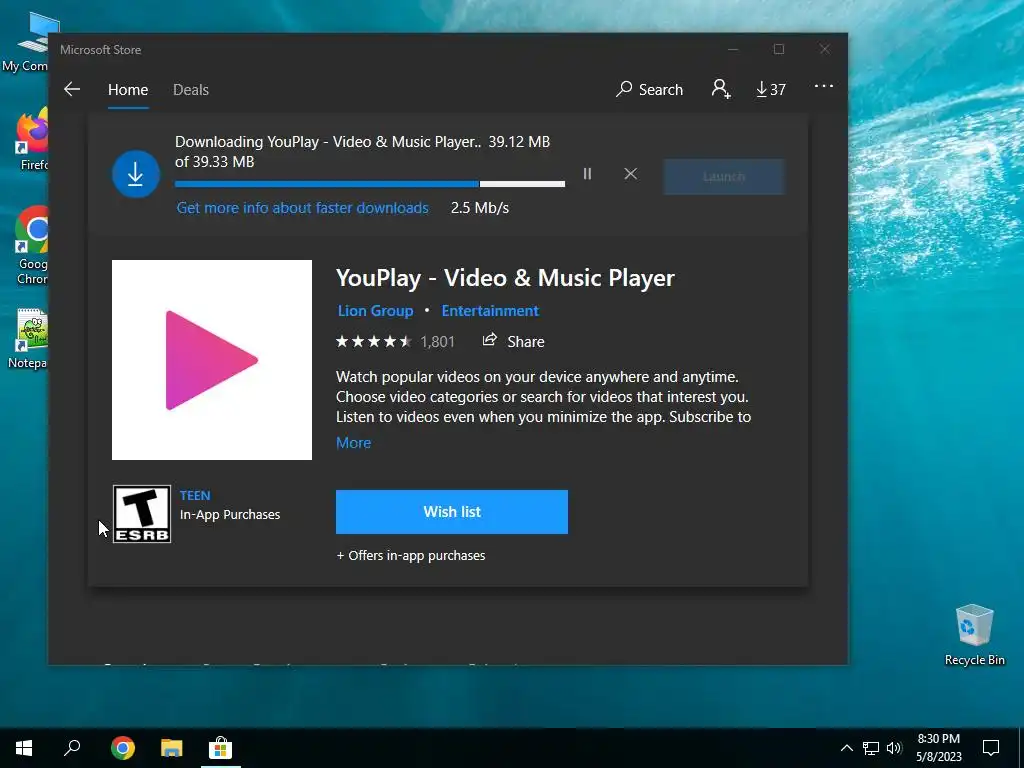
Task: Expand description with the More link
Action: 353,443
